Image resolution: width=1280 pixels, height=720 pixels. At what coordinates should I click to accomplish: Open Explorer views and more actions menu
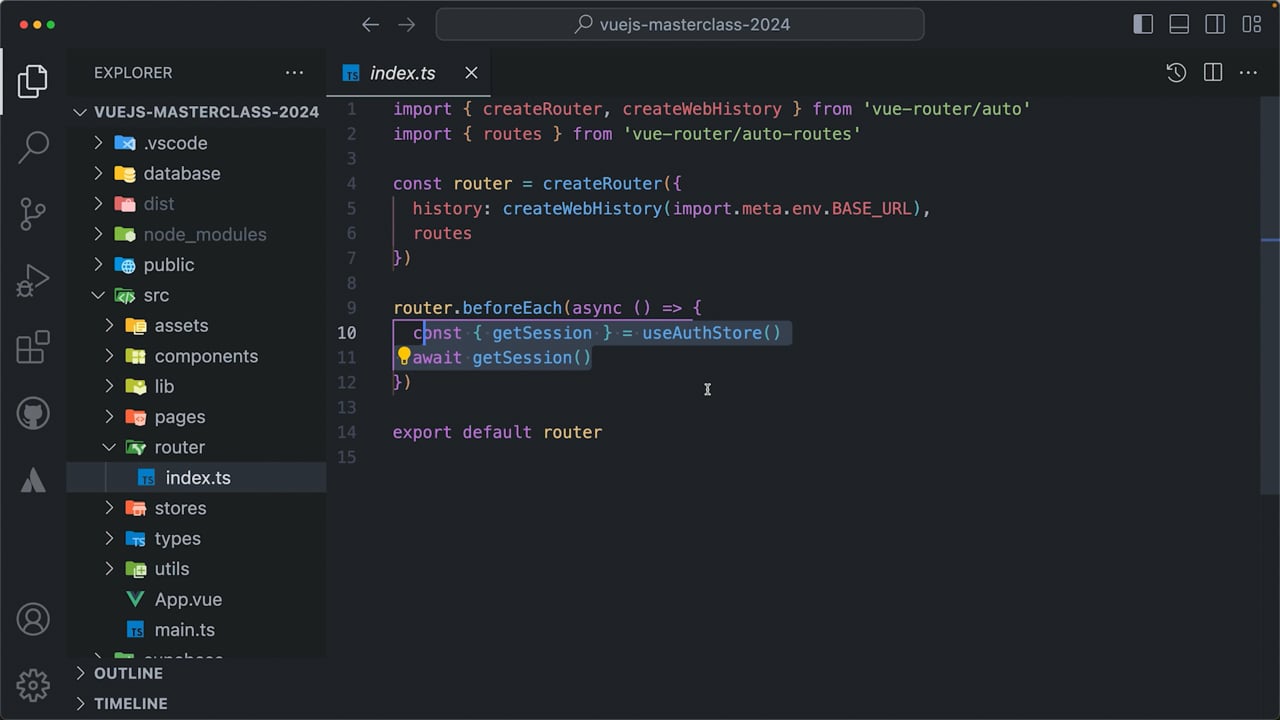(294, 73)
